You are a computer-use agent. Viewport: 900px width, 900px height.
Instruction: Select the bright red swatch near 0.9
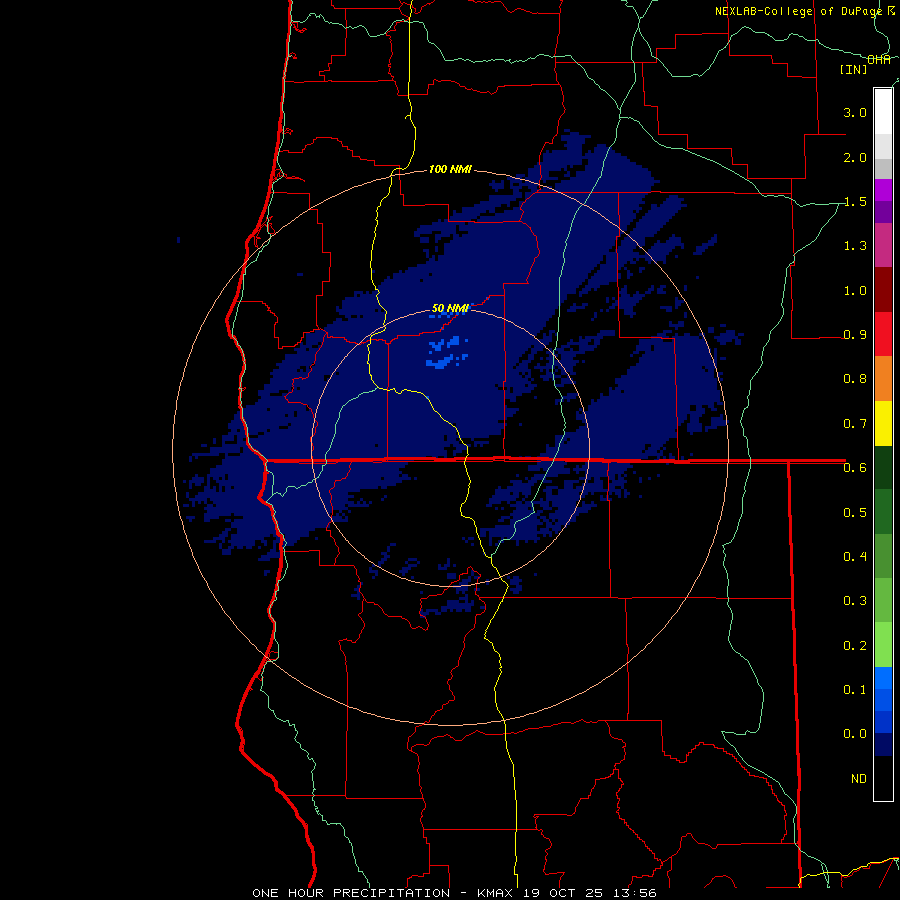coord(883,334)
